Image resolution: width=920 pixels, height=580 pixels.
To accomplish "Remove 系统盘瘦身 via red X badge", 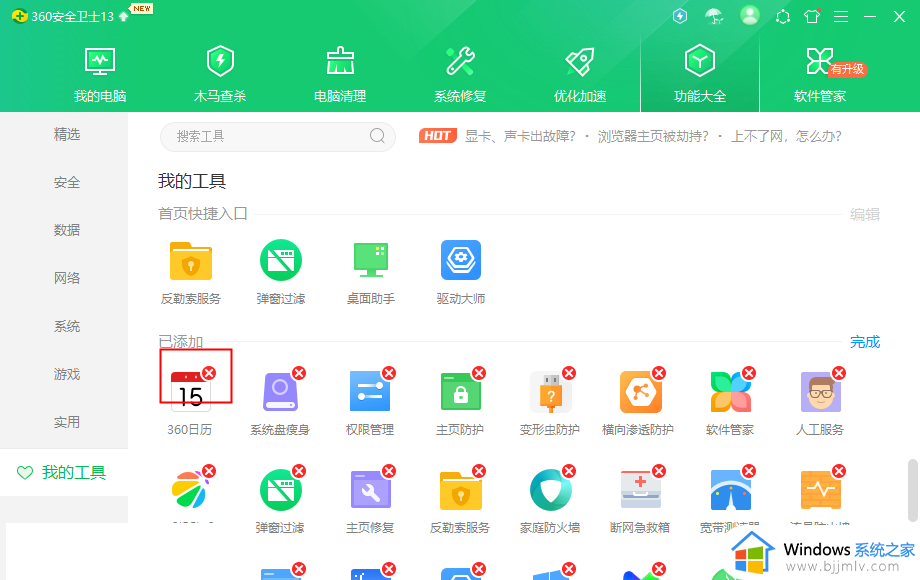I will [299, 373].
